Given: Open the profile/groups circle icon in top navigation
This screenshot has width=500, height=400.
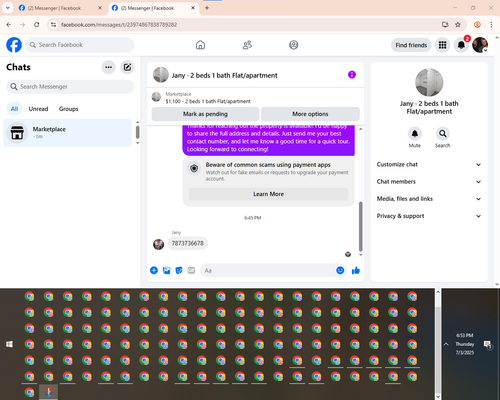Looking at the screenshot, I should [294, 45].
